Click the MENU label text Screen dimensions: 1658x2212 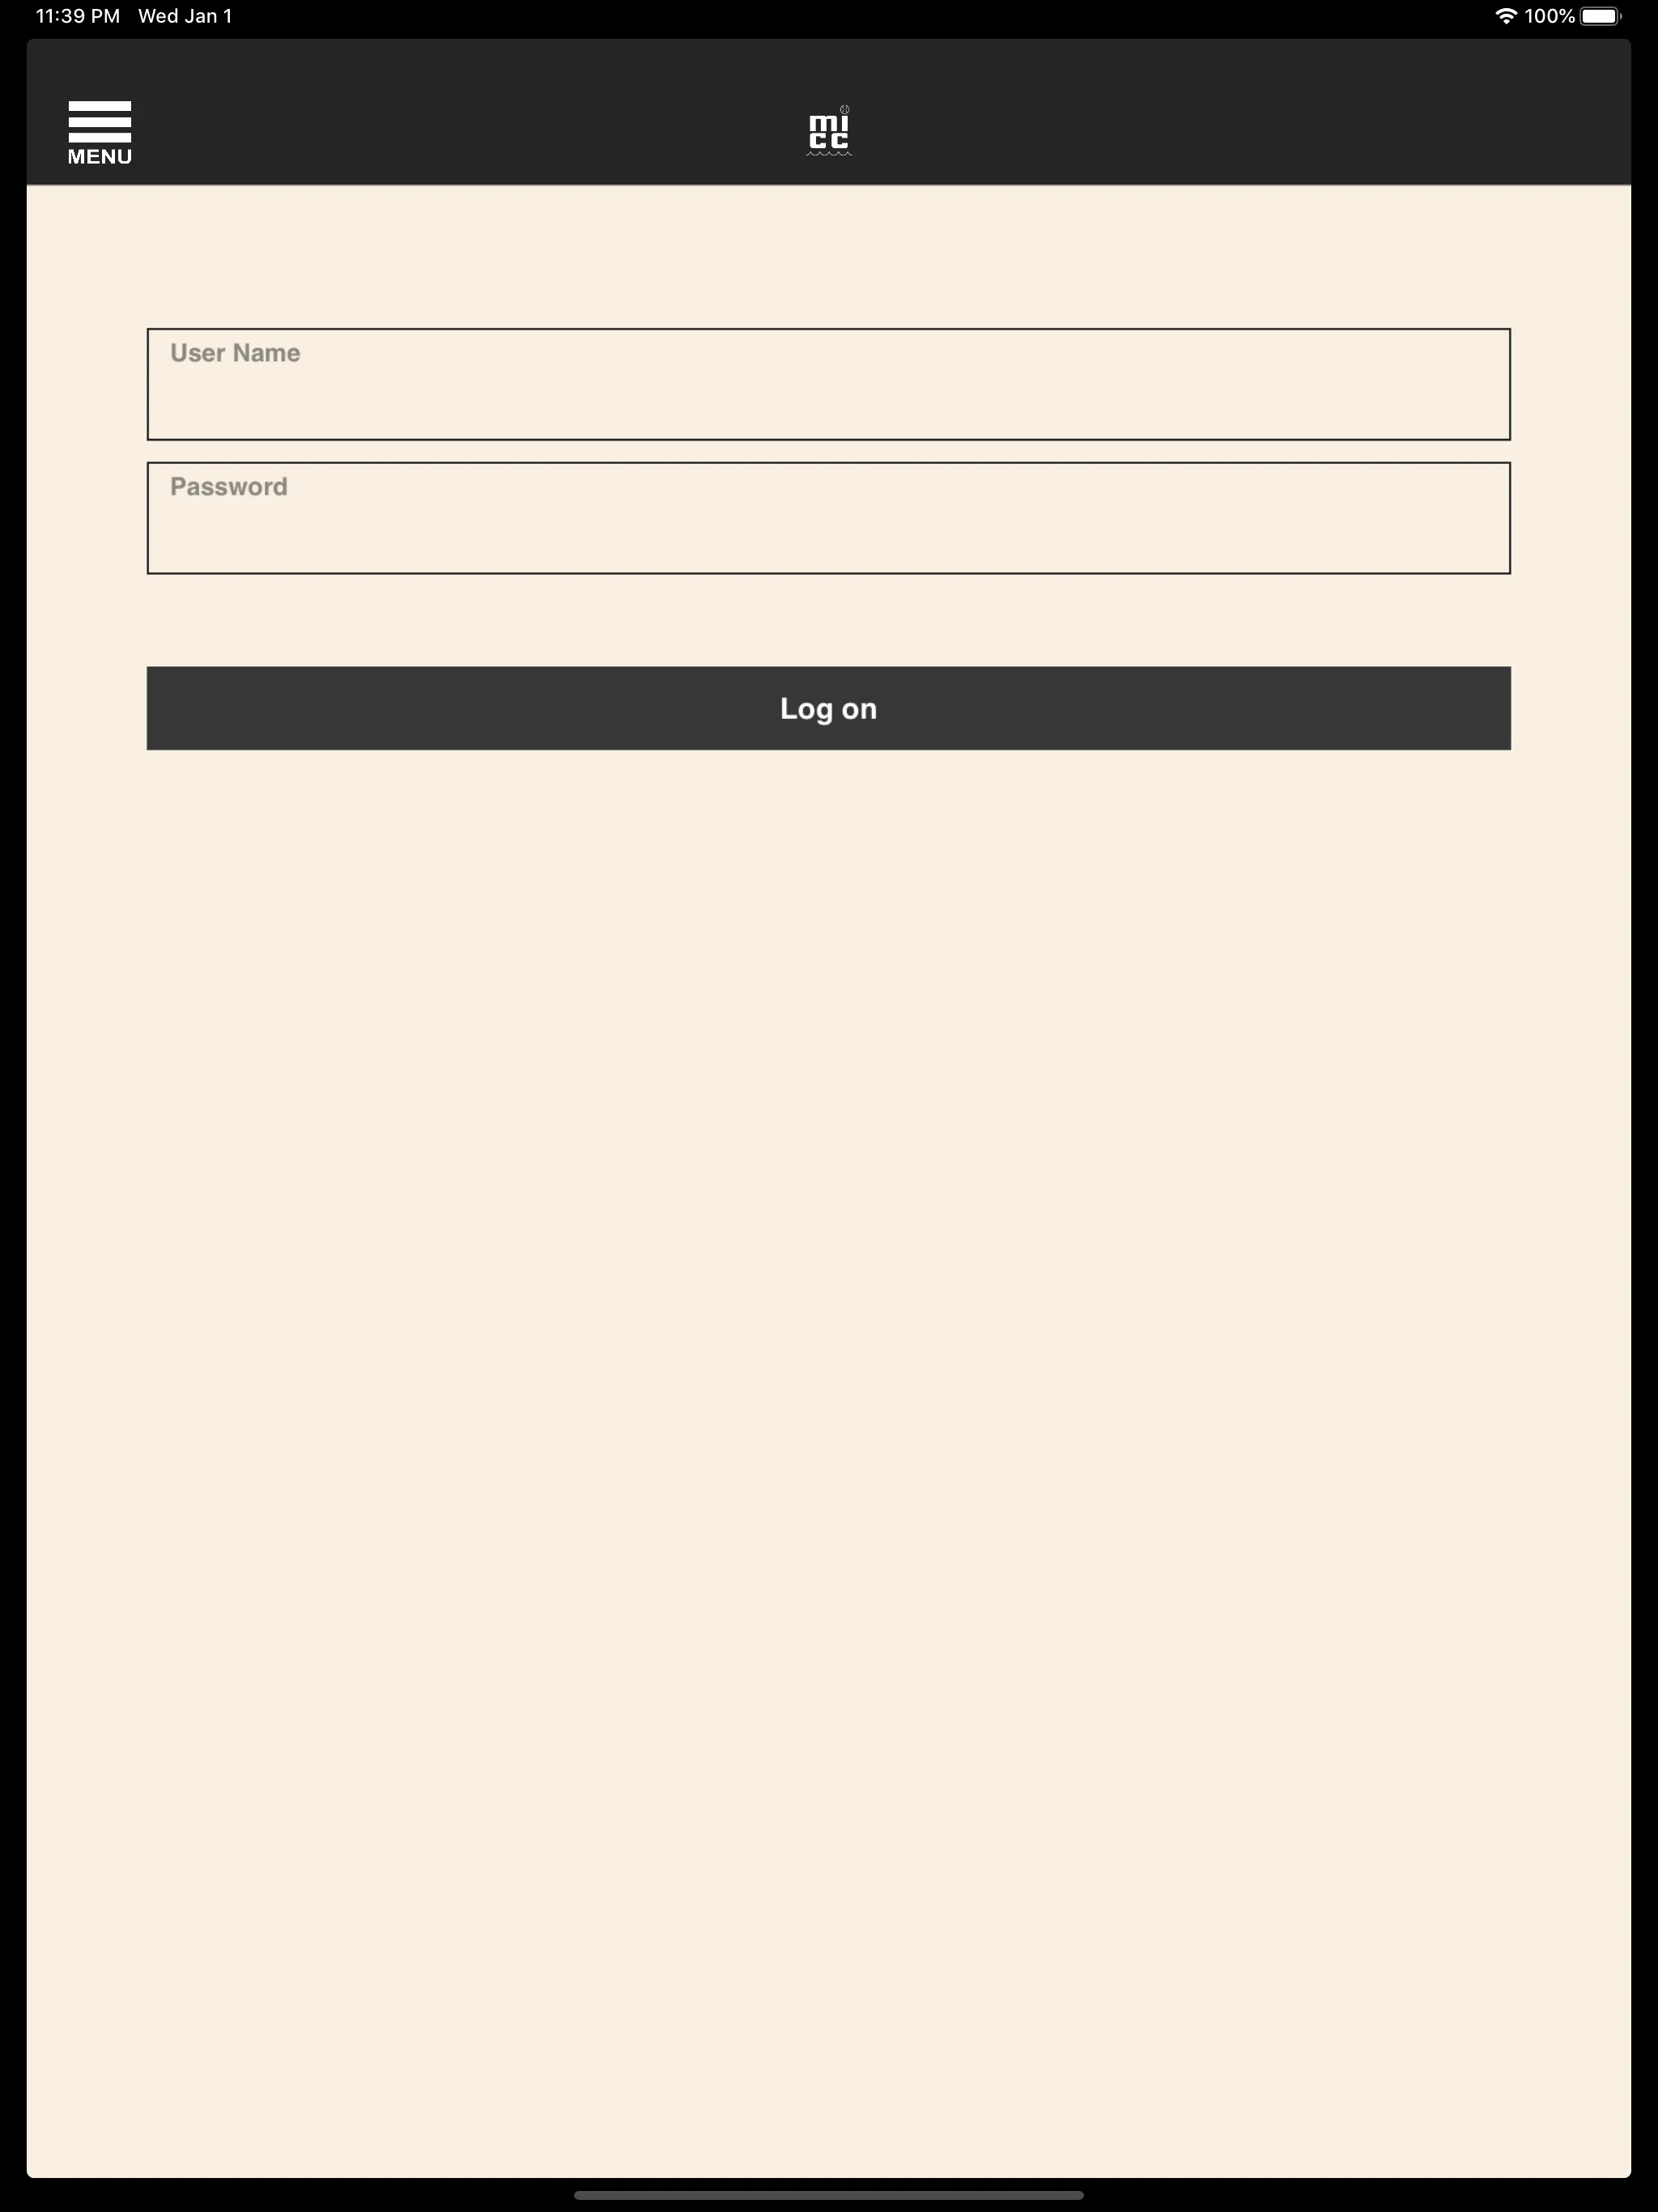(100, 157)
